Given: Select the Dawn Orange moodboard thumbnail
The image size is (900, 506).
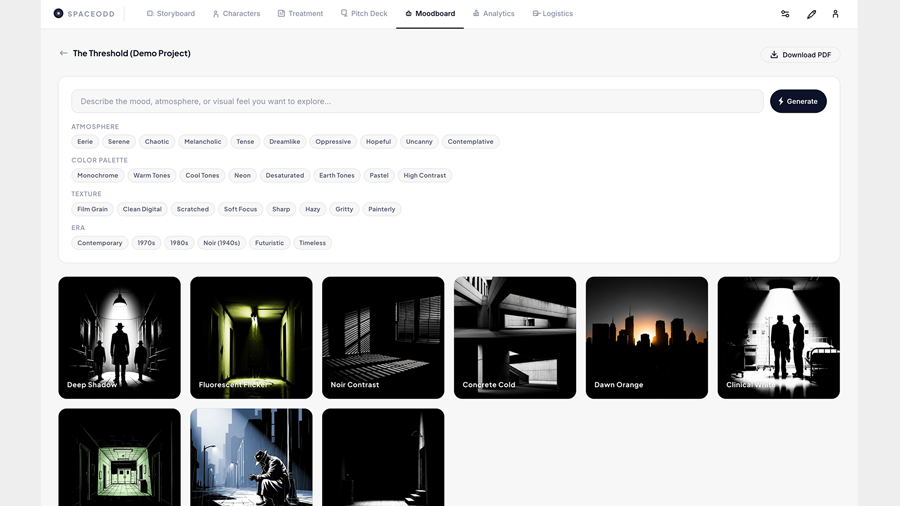Looking at the screenshot, I should pos(646,337).
